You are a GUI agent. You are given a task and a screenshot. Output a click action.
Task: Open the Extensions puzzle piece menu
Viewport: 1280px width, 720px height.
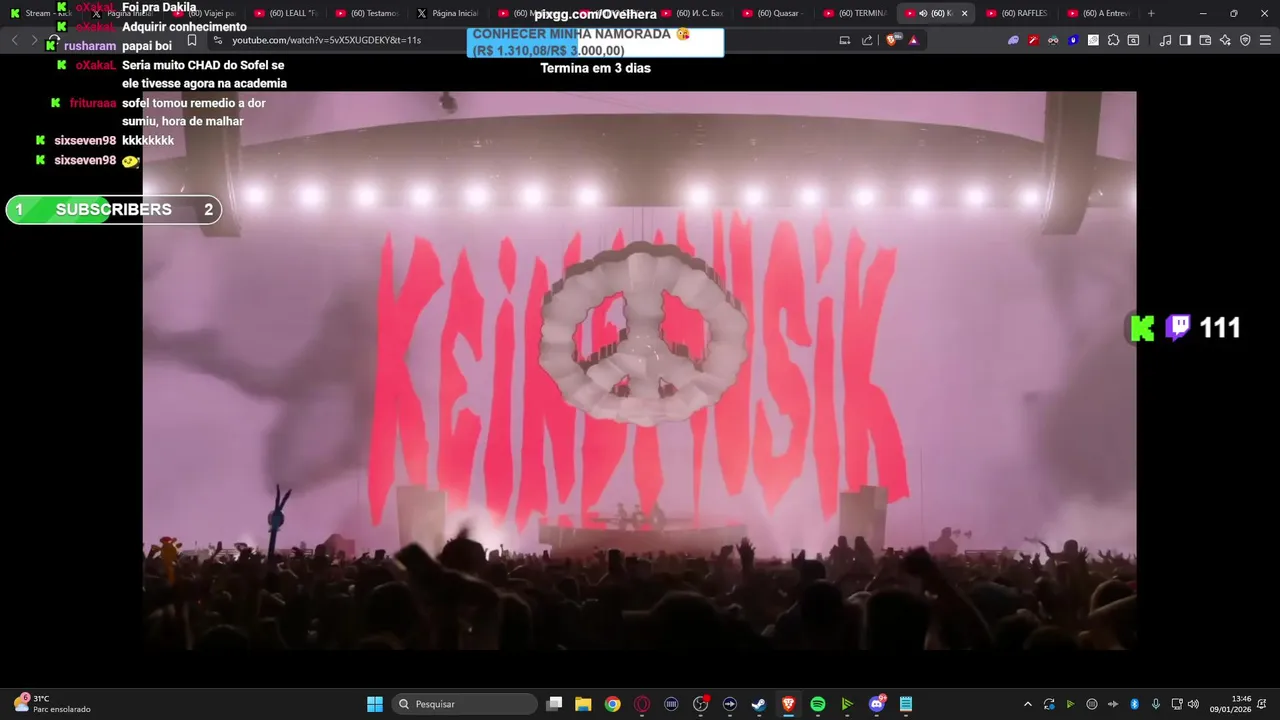point(1113,40)
